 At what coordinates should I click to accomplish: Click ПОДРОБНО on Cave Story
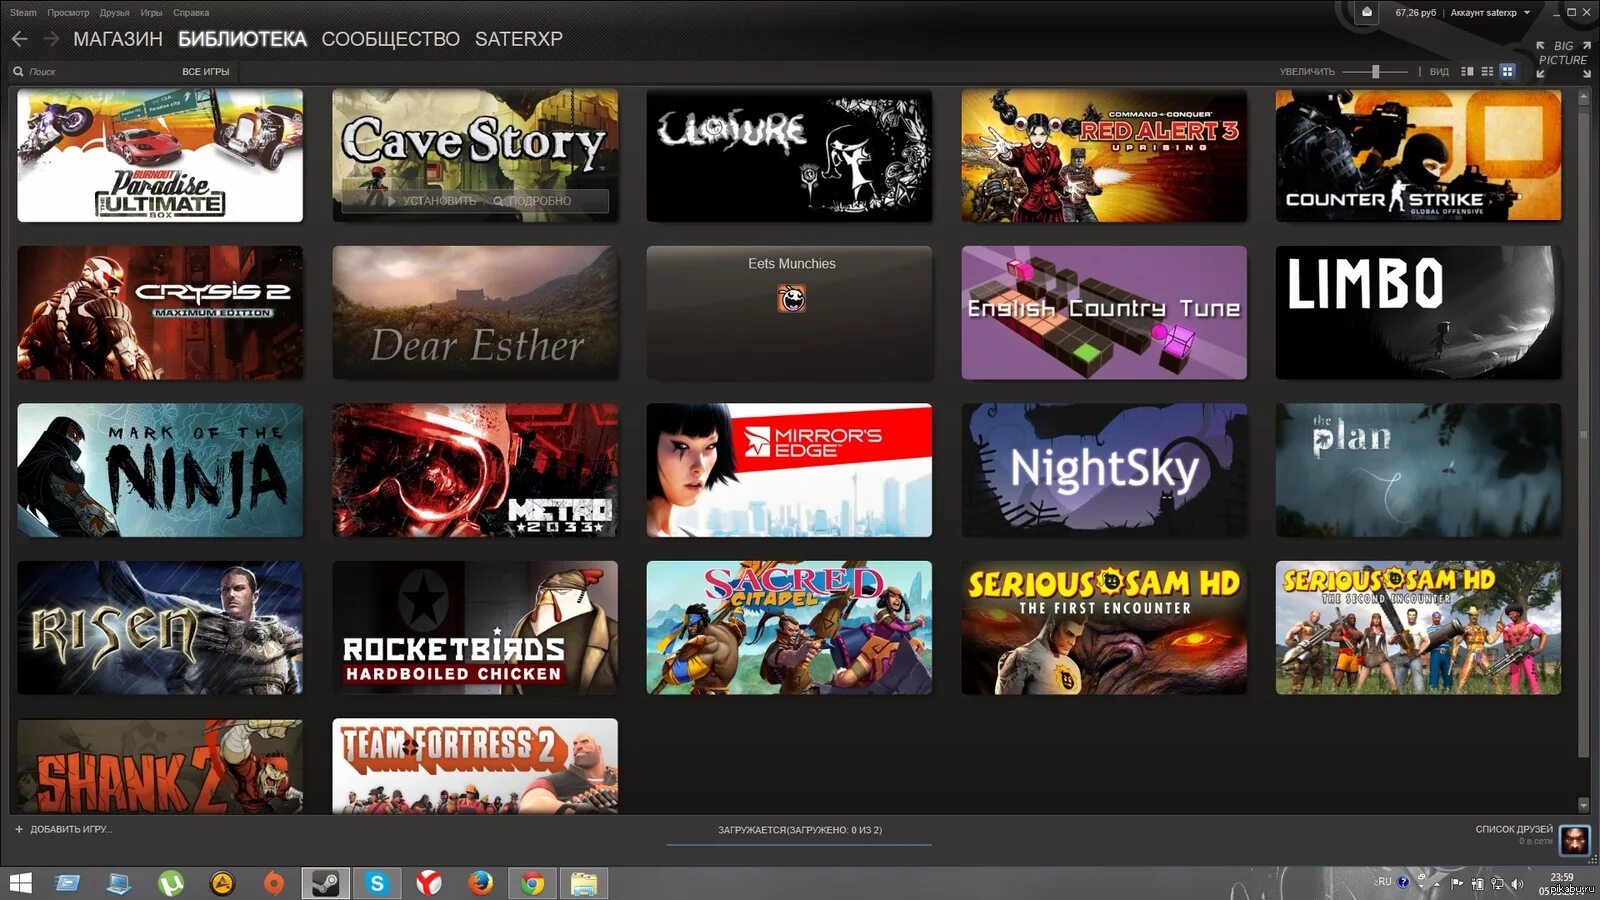[x=532, y=201]
